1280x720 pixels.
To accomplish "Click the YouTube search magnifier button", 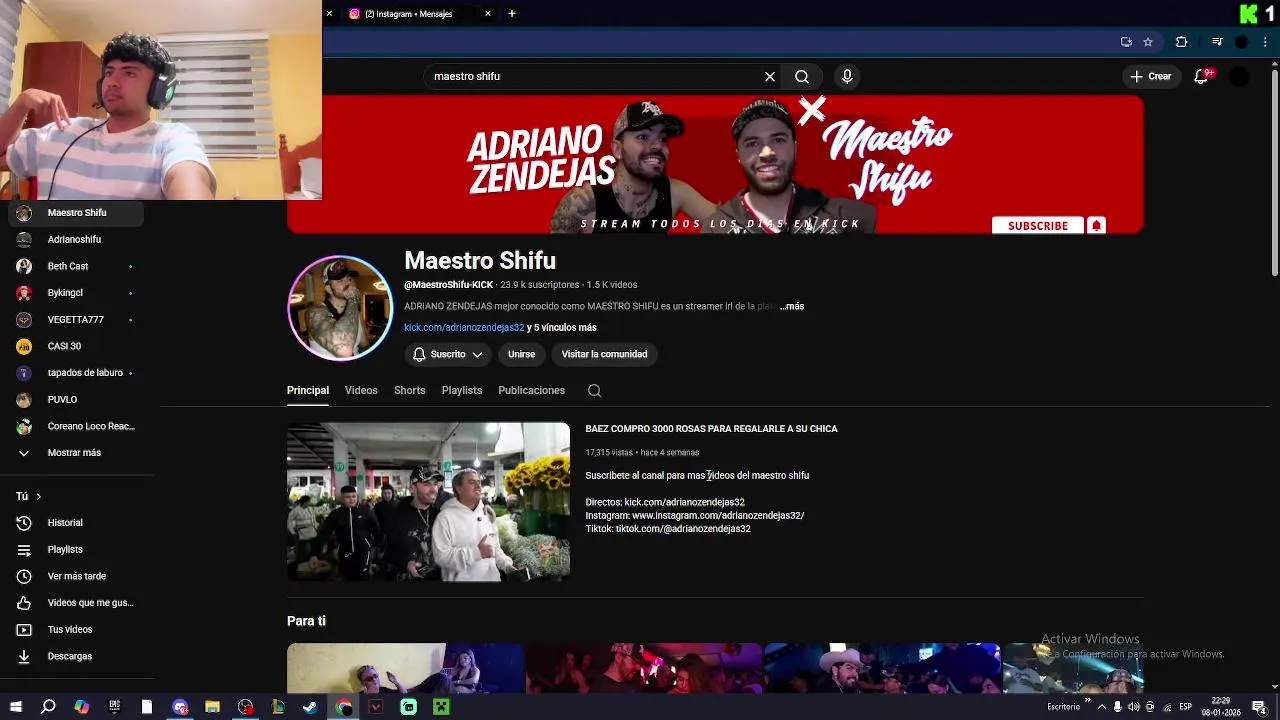I will [x=802, y=76].
